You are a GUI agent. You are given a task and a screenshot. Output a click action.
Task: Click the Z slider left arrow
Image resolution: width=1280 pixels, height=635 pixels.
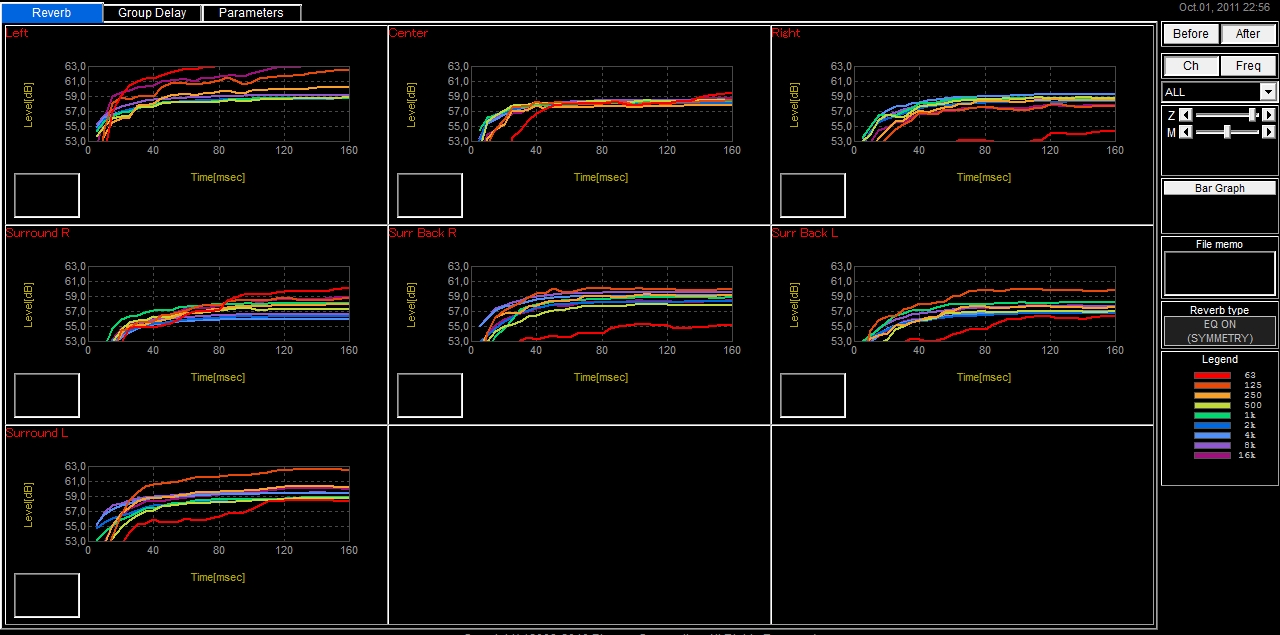(x=1186, y=115)
